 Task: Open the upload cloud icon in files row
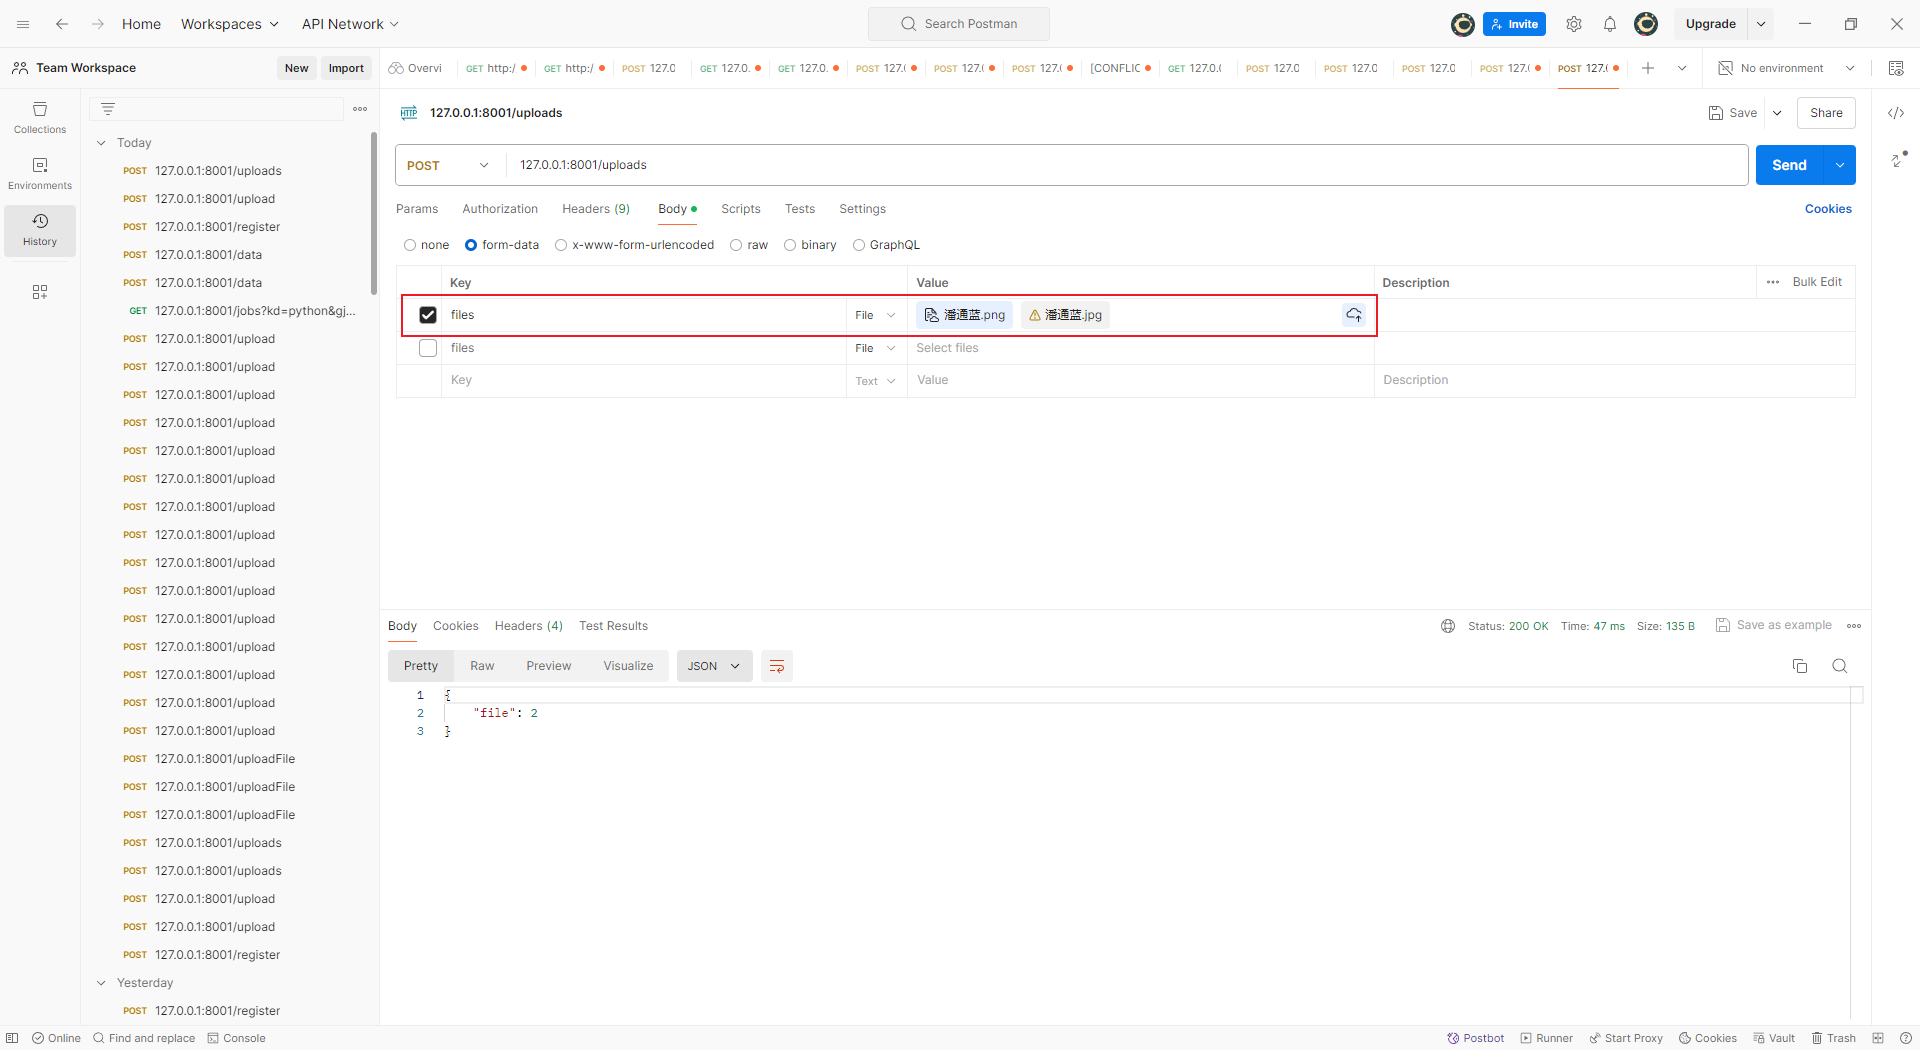pyautogui.click(x=1354, y=315)
